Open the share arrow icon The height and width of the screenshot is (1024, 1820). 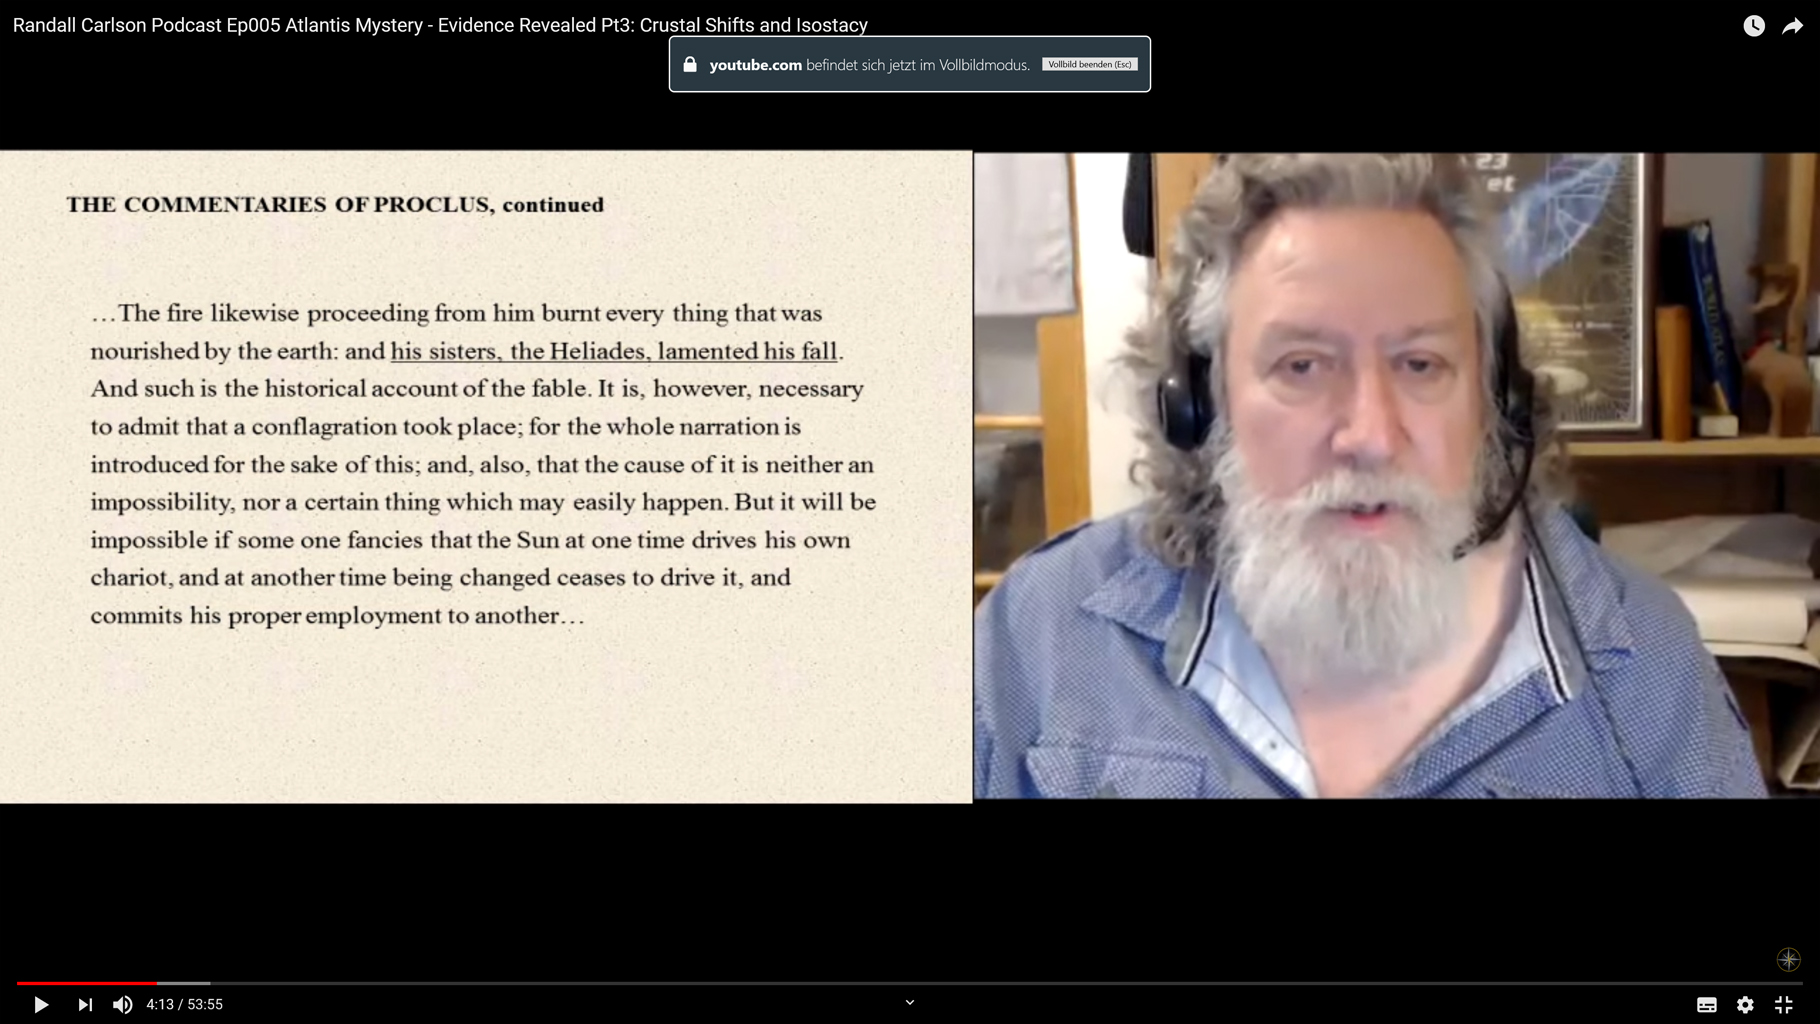click(x=1792, y=26)
